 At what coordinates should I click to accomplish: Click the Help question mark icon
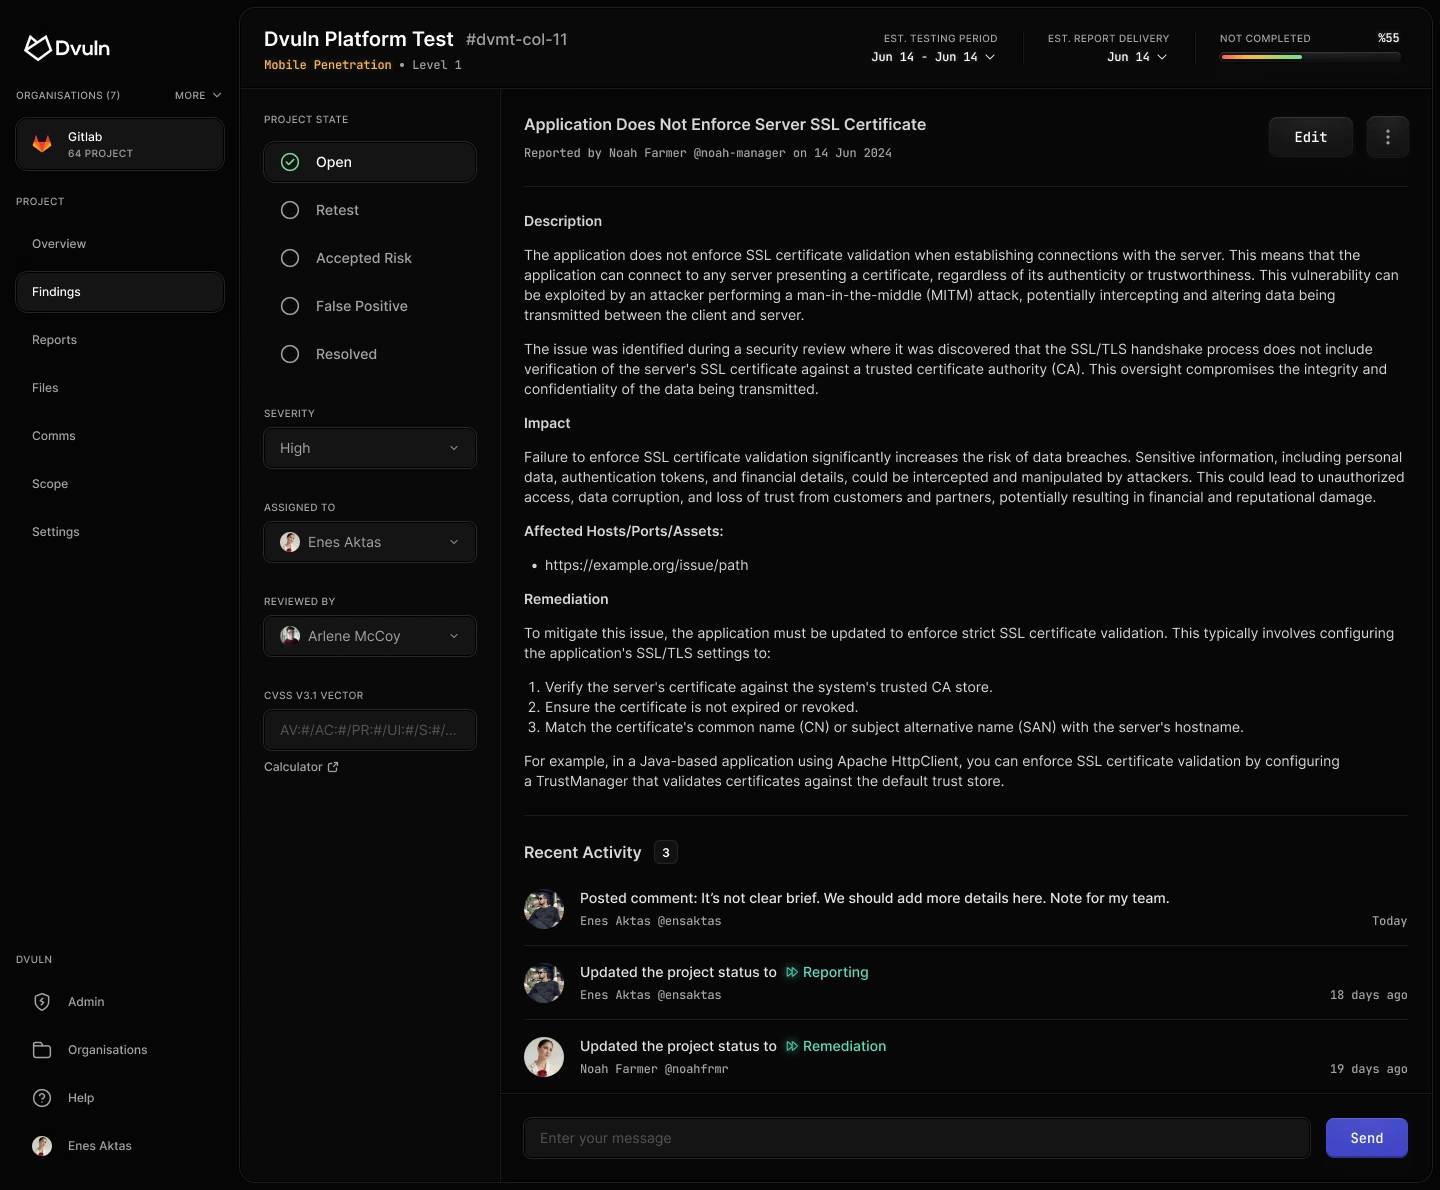[x=42, y=1098]
